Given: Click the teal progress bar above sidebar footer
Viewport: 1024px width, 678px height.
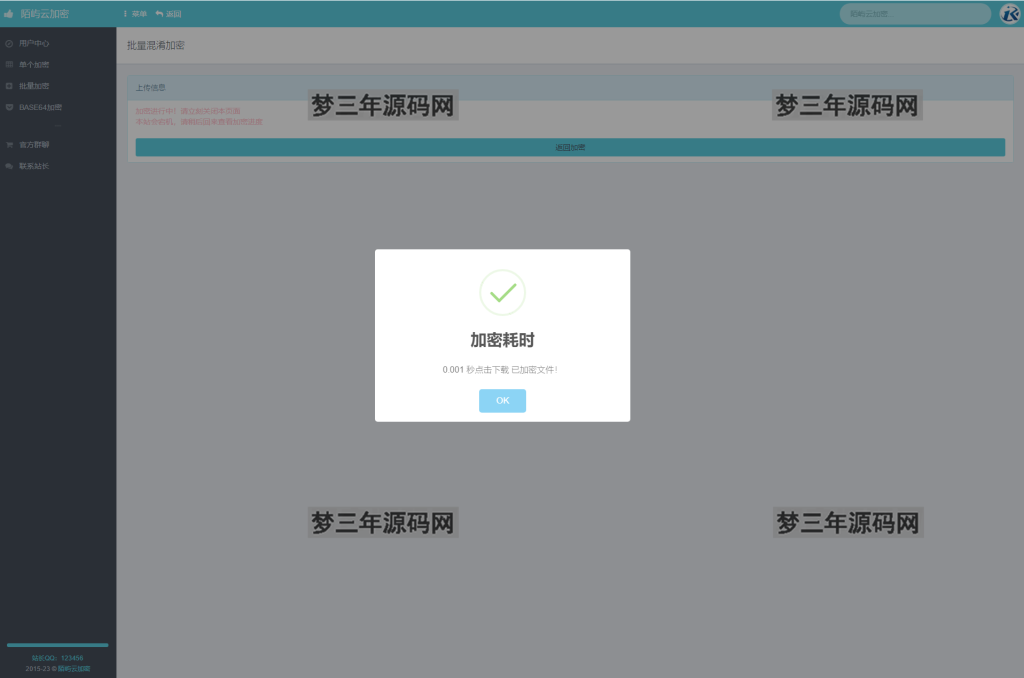Looking at the screenshot, I should pyautogui.click(x=57, y=645).
